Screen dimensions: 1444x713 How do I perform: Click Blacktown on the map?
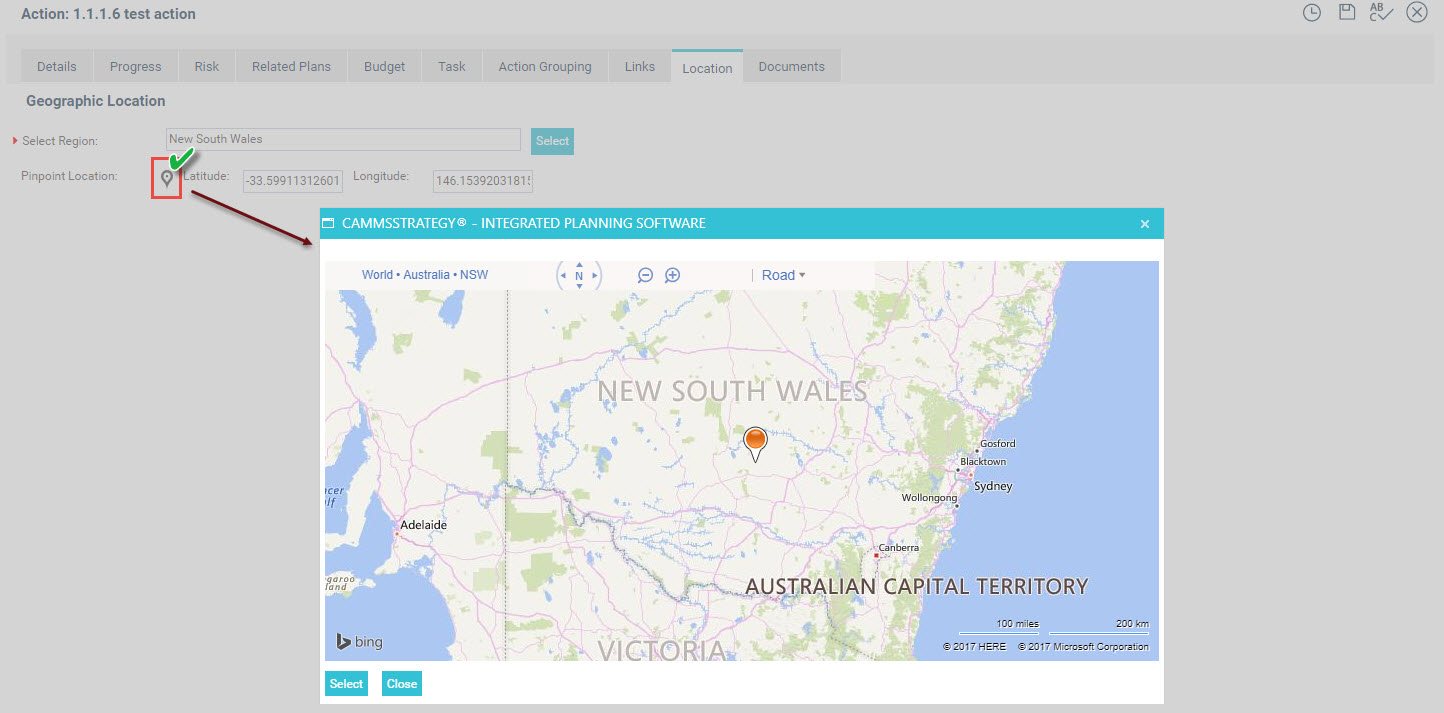[983, 462]
